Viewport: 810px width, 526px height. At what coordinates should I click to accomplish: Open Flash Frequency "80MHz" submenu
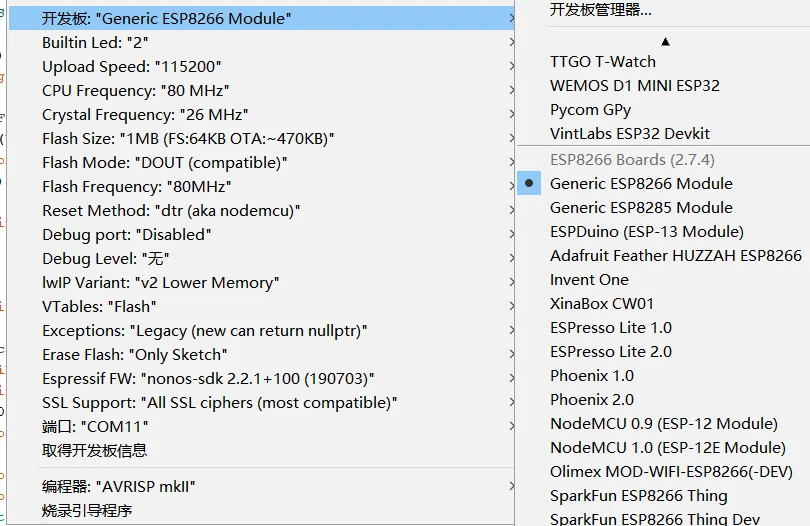[x=261, y=187]
